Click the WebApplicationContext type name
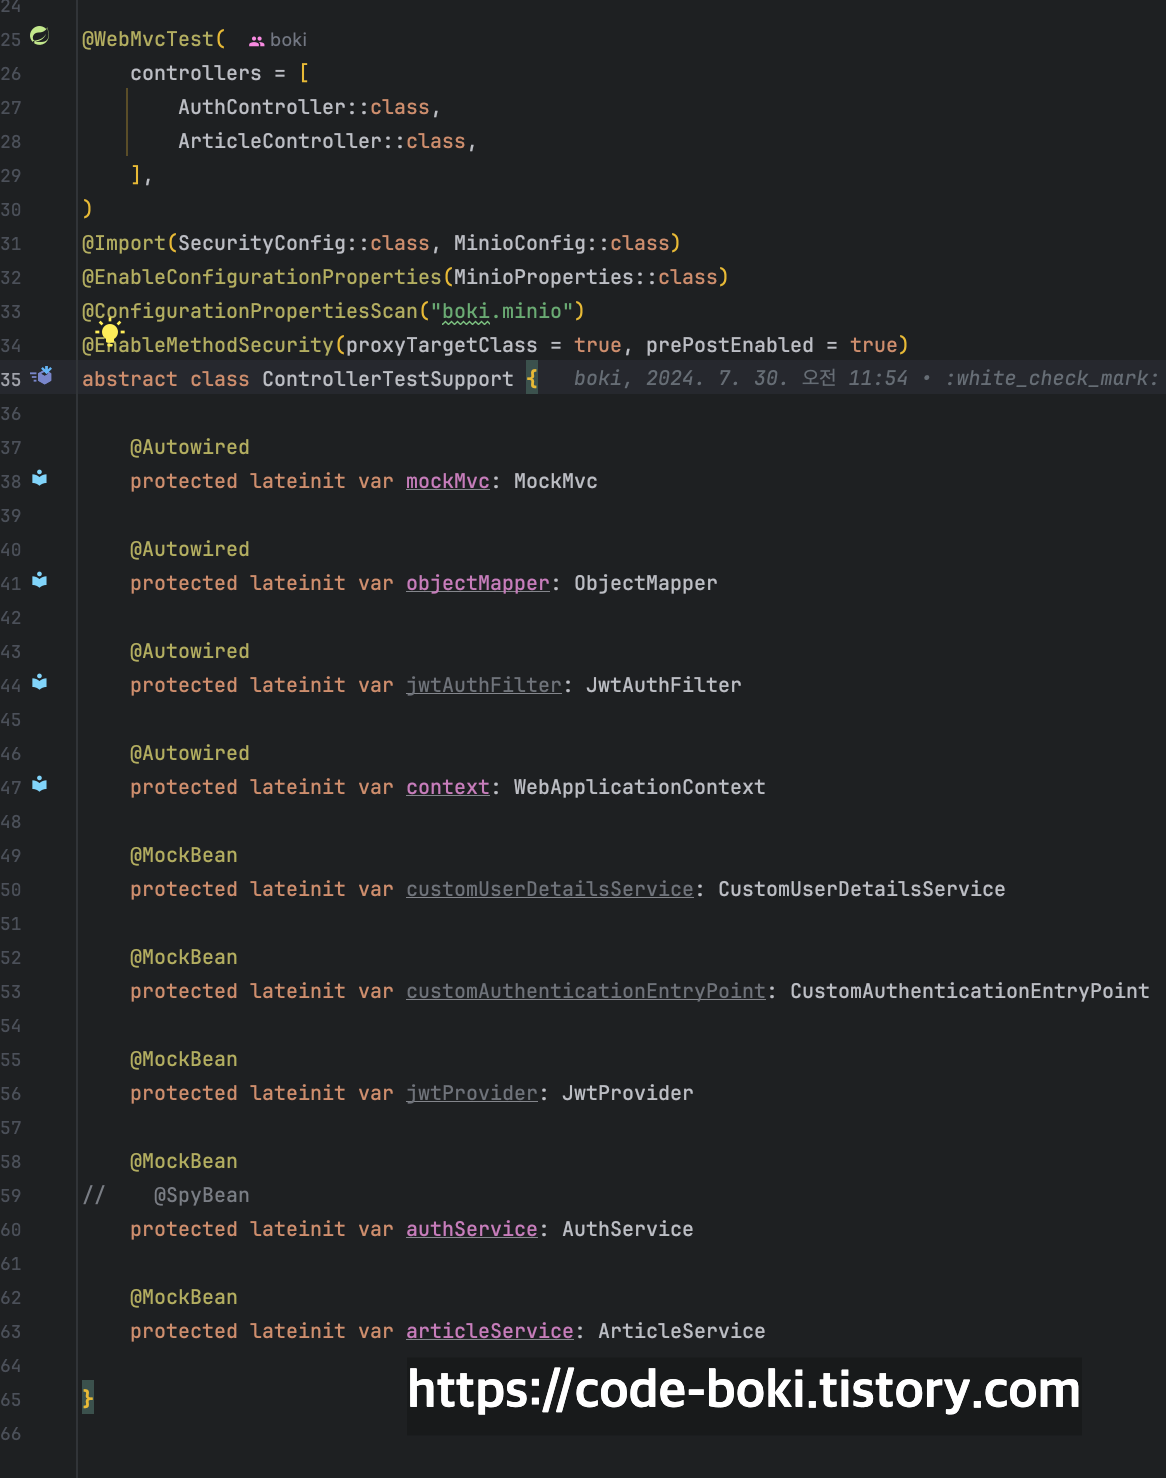Viewport: 1166px width, 1478px height. click(640, 787)
